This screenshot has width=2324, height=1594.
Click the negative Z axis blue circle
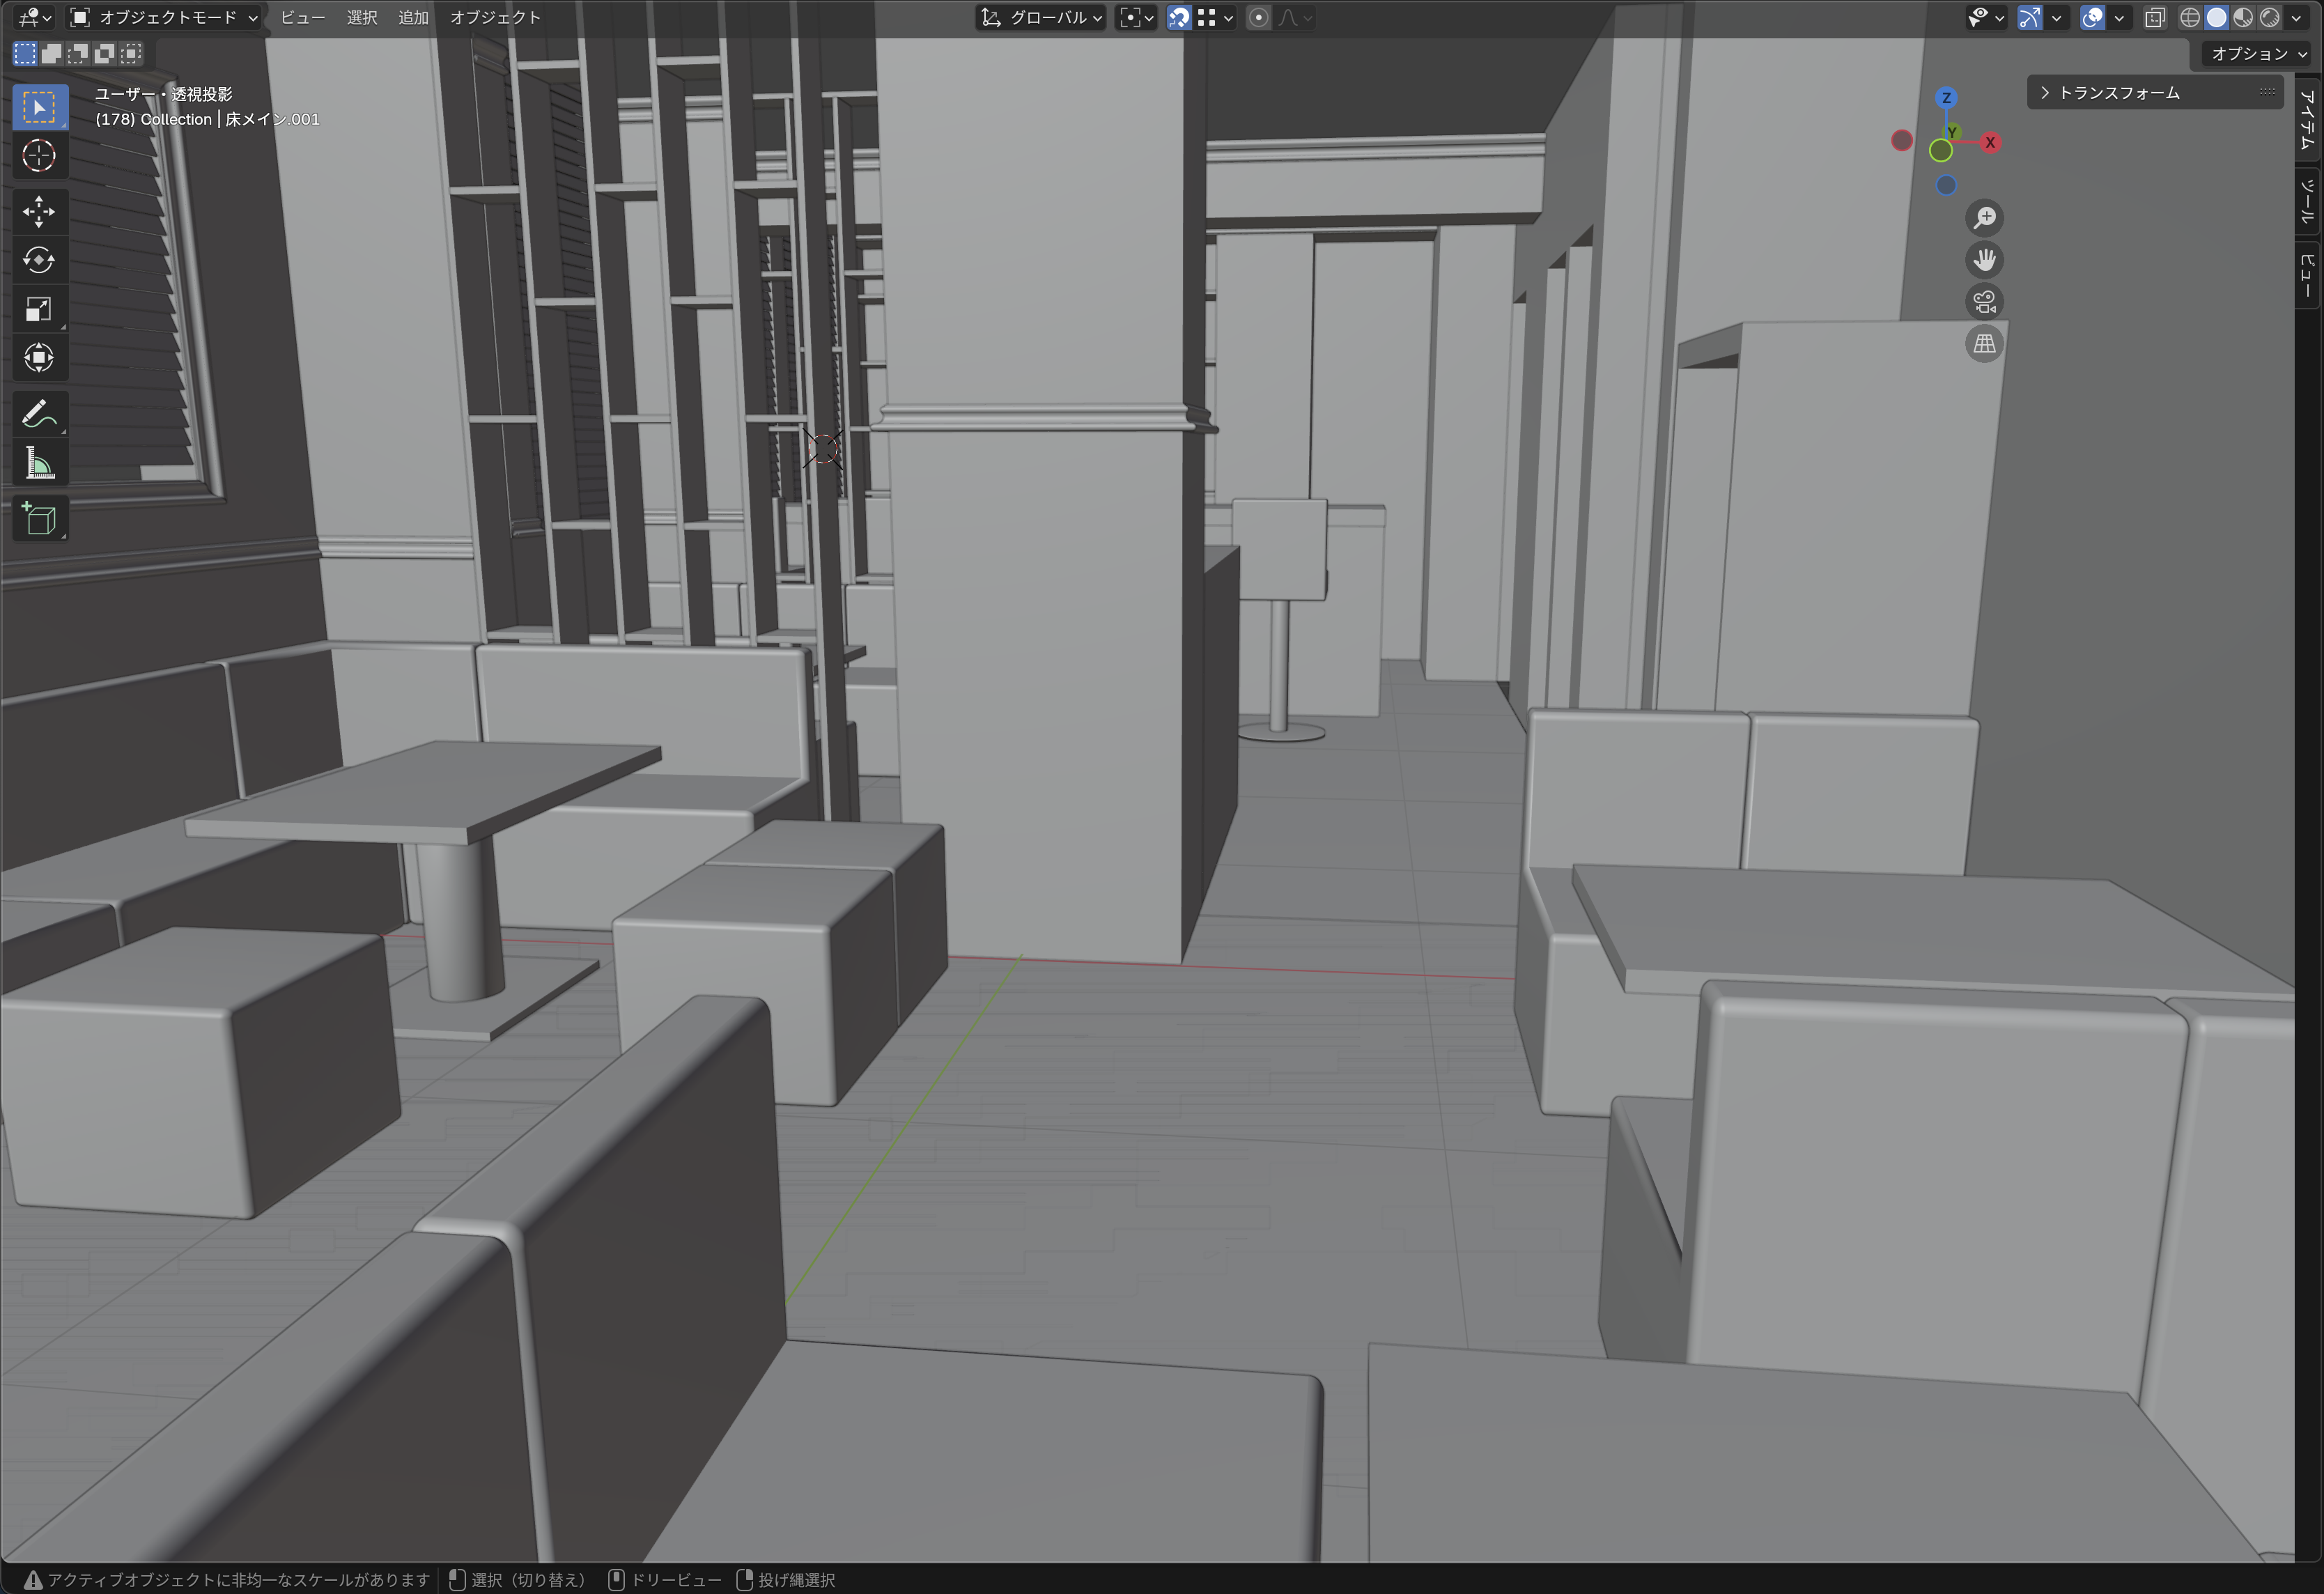1946,185
